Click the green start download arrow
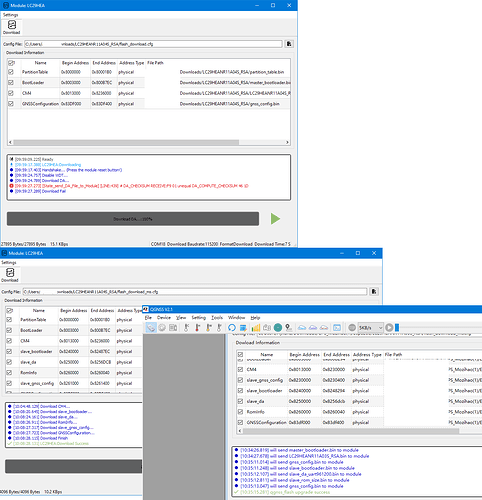This screenshot has height=500, width=482. point(275,219)
